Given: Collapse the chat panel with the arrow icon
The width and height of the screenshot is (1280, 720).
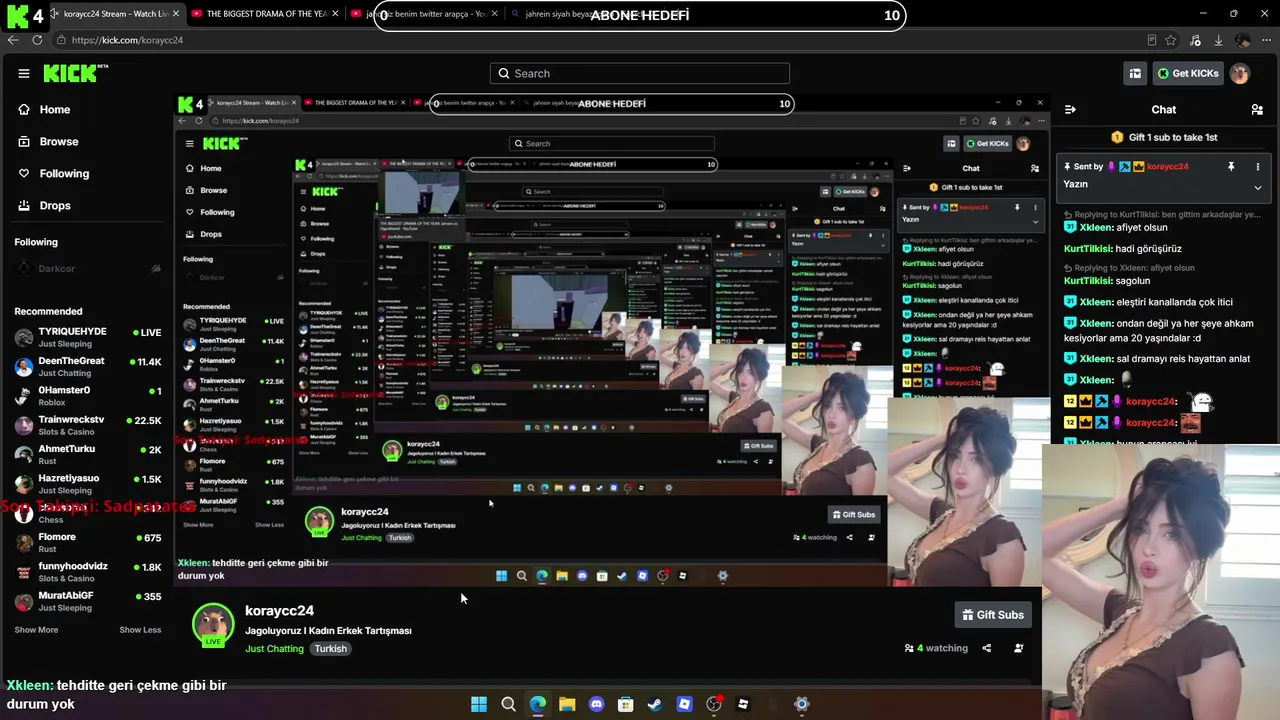Looking at the screenshot, I should tap(1070, 110).
